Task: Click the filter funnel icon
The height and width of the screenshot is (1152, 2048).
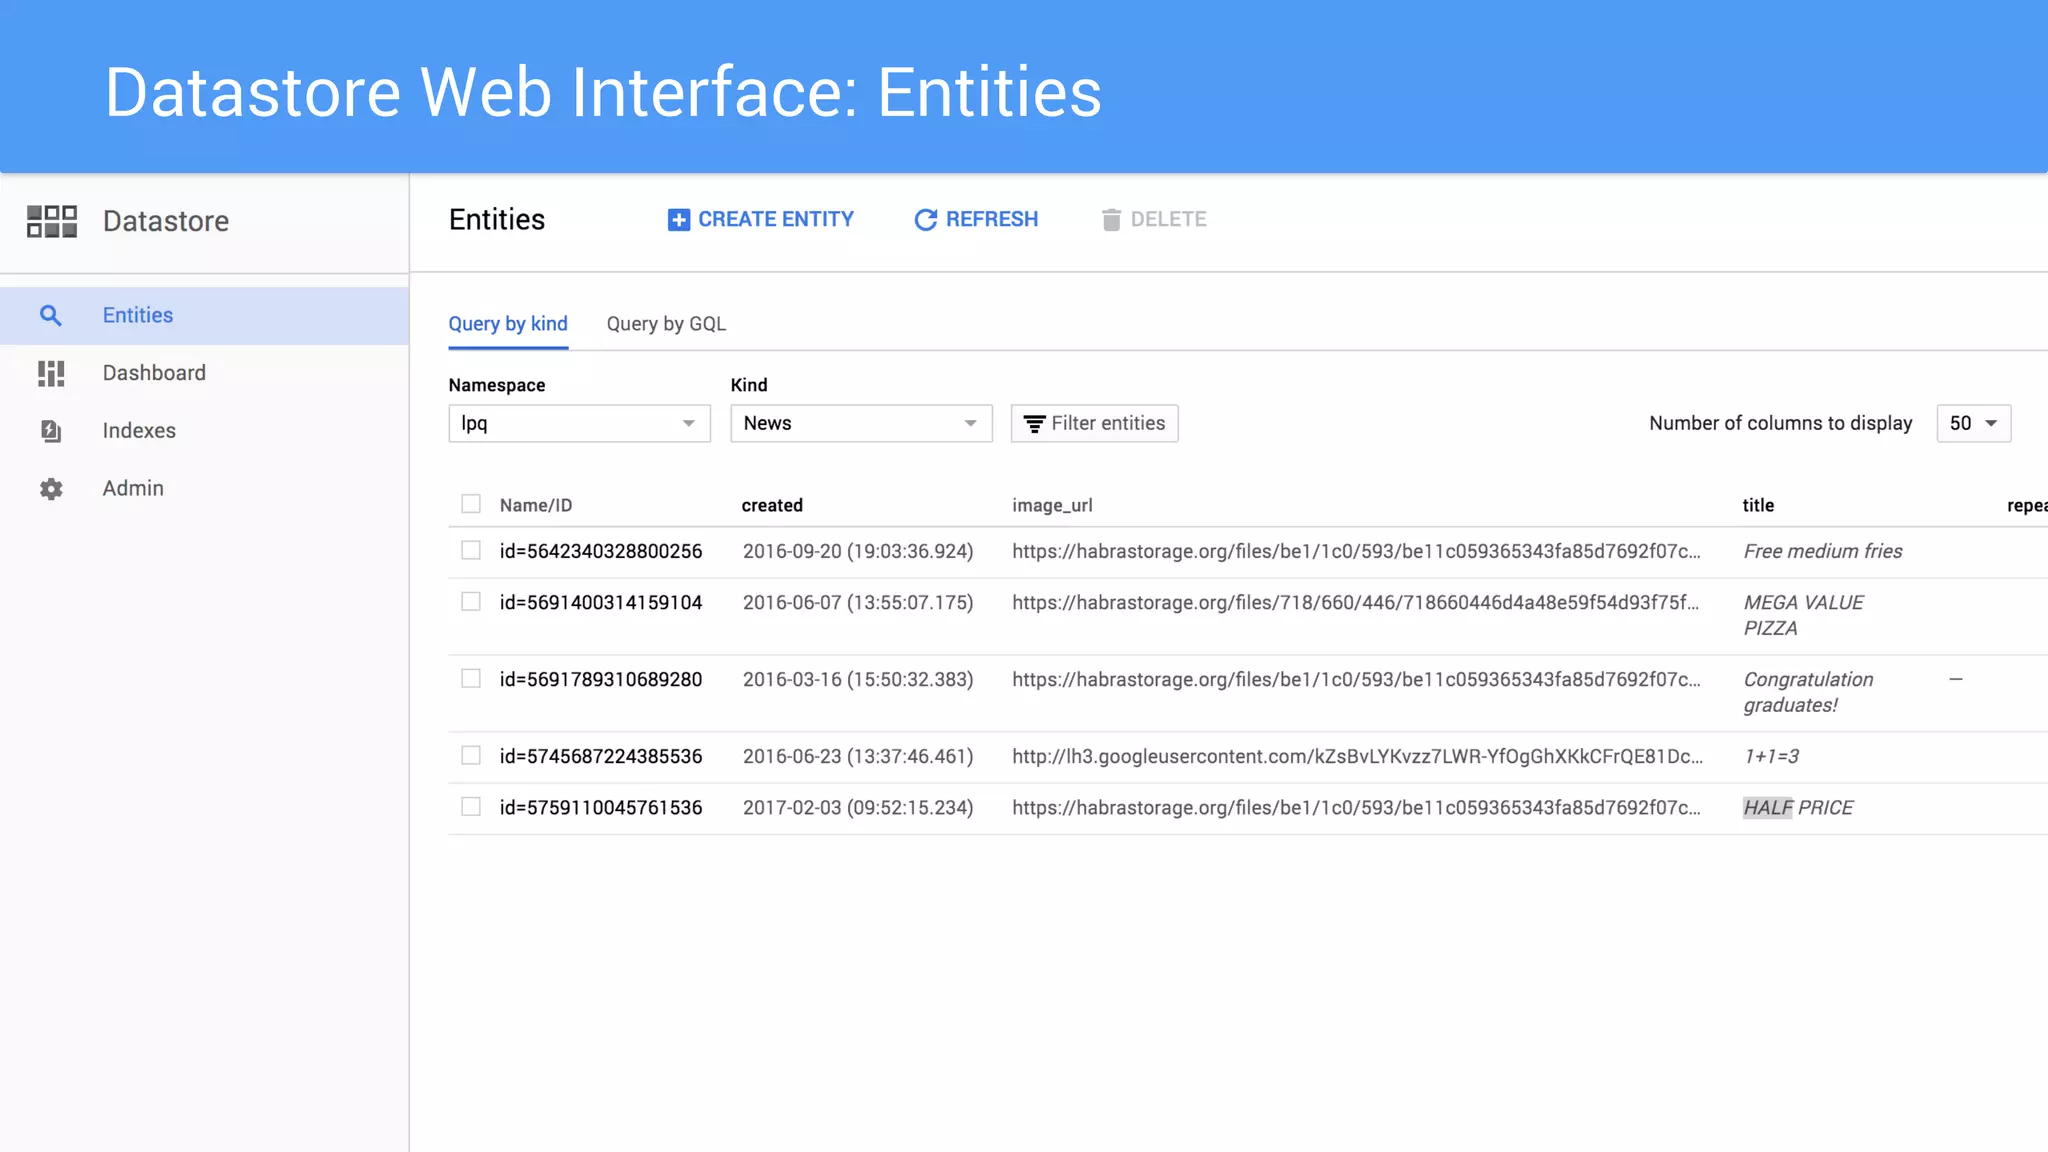Action: point(1035,424)
